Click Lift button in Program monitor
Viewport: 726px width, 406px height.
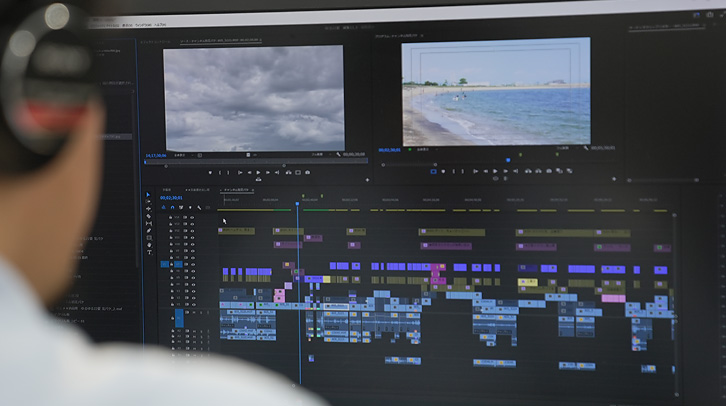click(528, 171)
